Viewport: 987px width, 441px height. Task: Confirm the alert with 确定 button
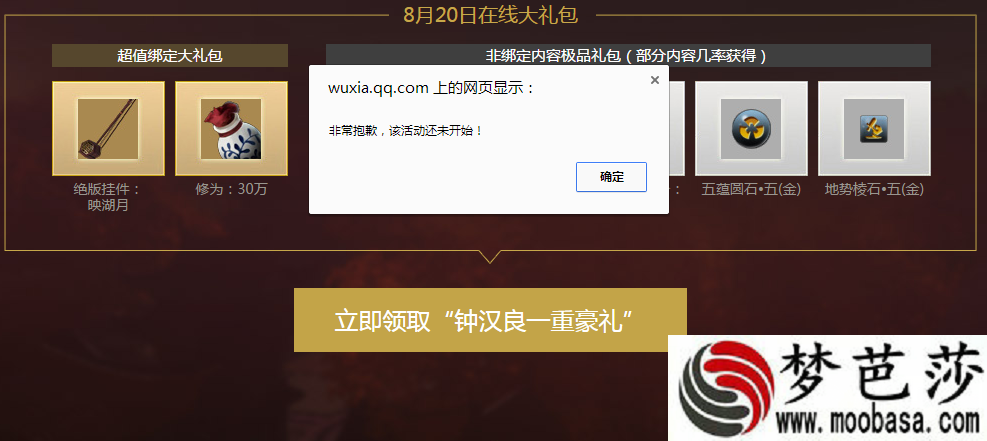(x=611, y=177)
